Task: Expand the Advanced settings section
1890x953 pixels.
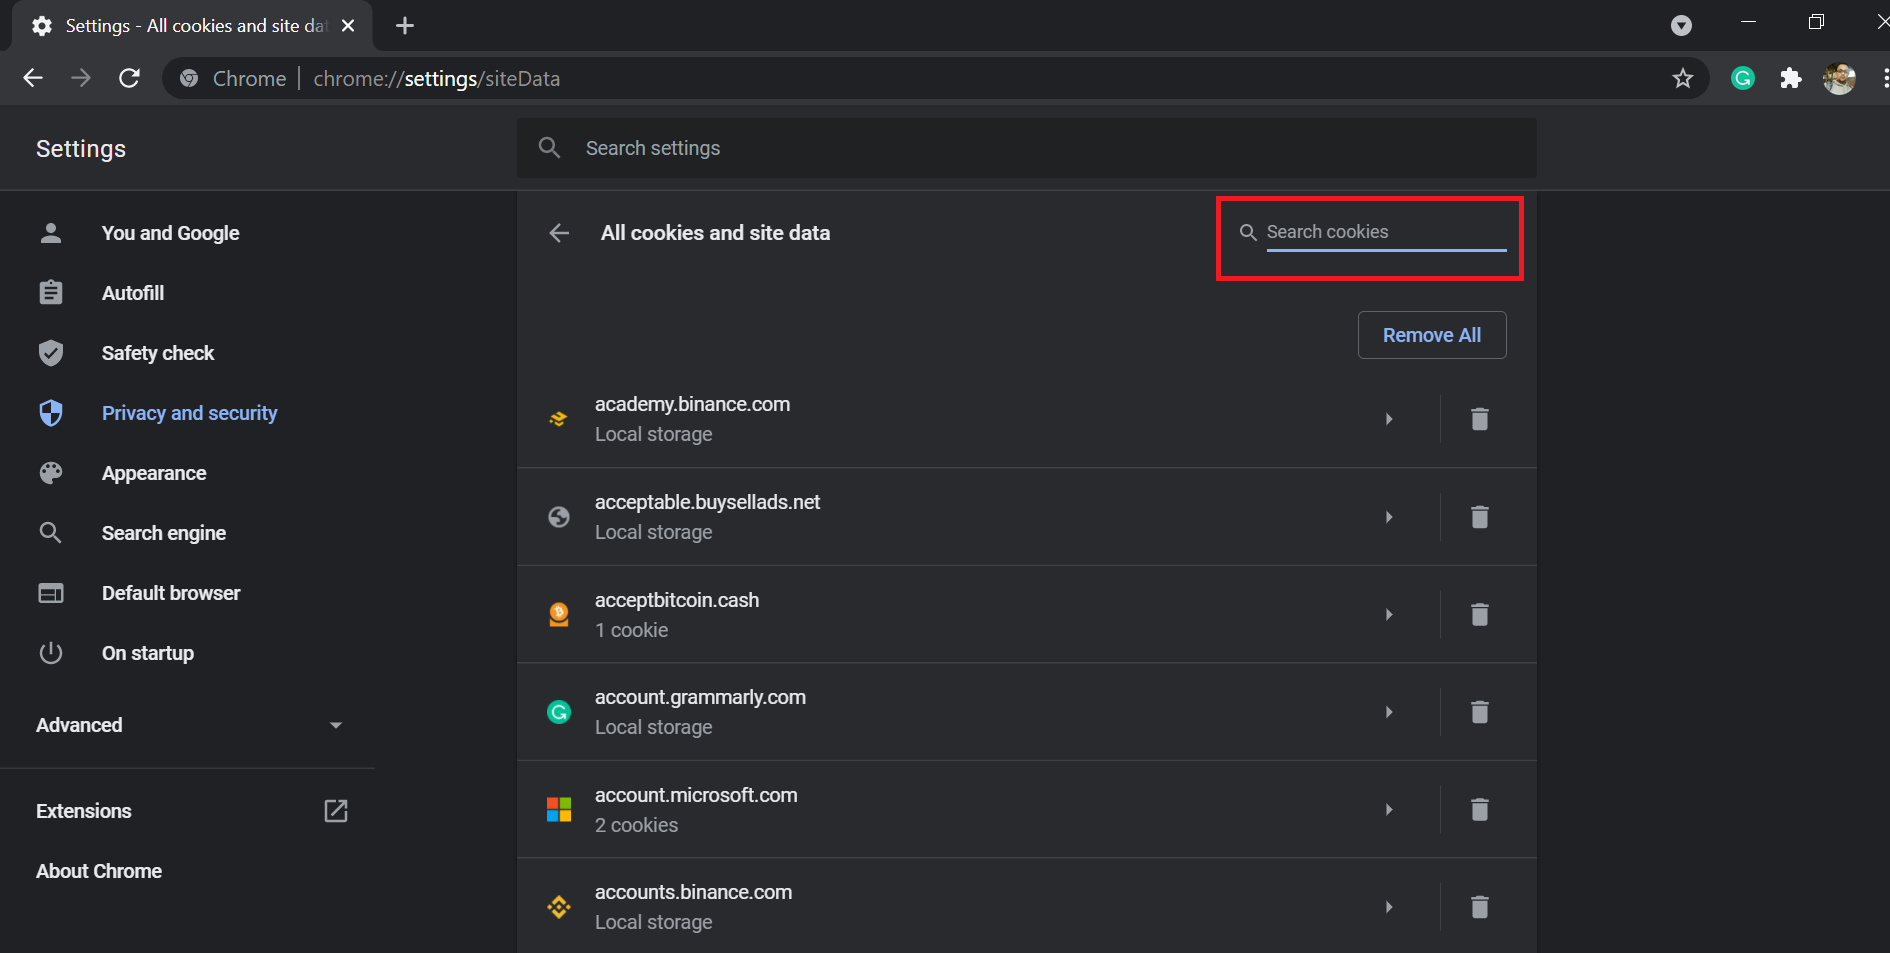Action: click(x=188, y=725)
